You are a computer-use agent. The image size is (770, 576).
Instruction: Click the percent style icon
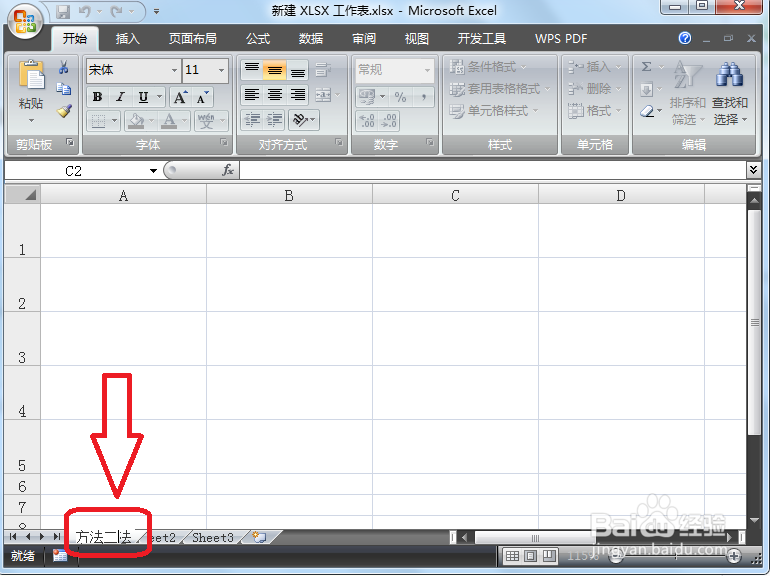tap(401, 97)
